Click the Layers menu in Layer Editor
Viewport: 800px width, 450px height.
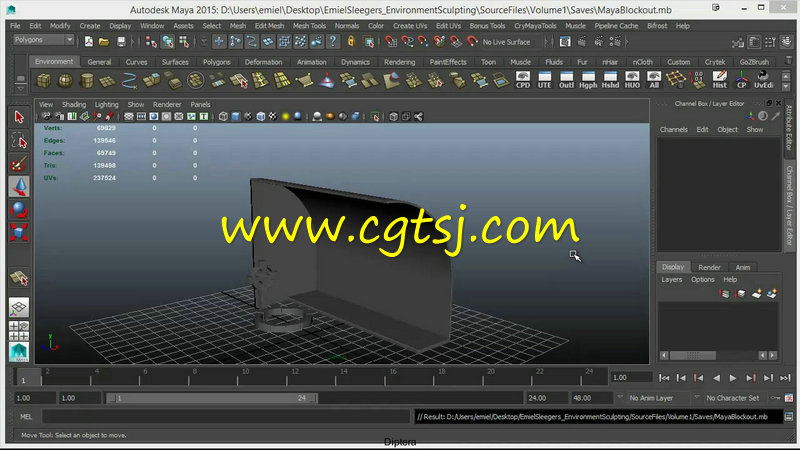pyautogui.click(x=671, y=280)
